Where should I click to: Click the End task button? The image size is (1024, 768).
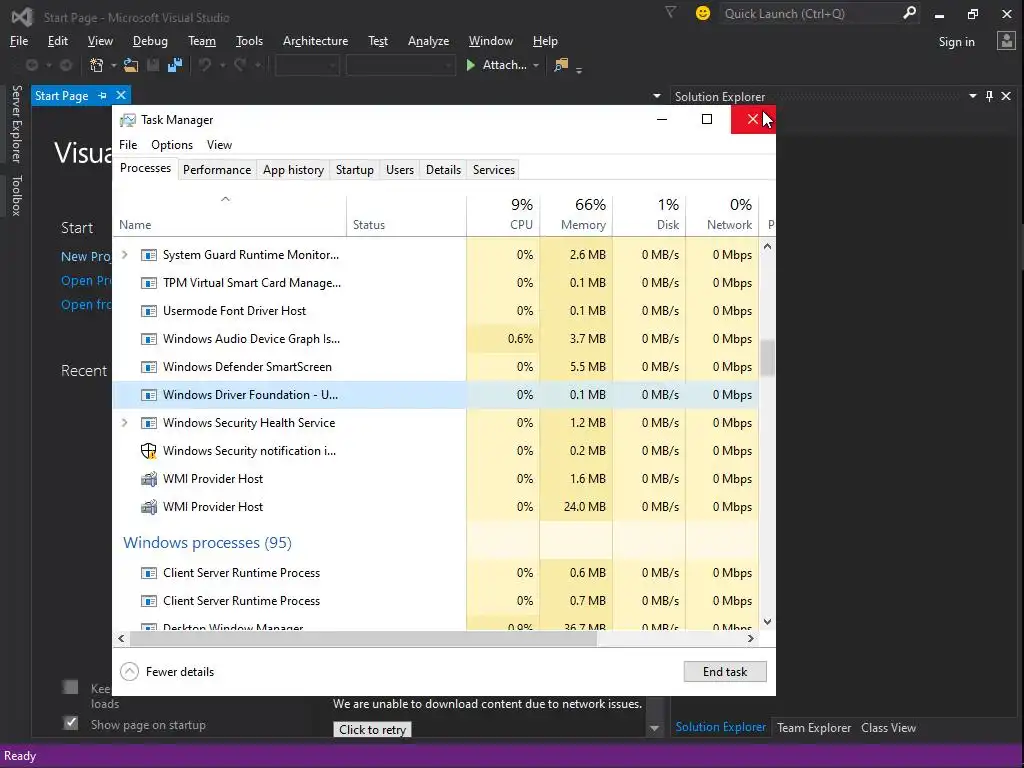[725, 671]
